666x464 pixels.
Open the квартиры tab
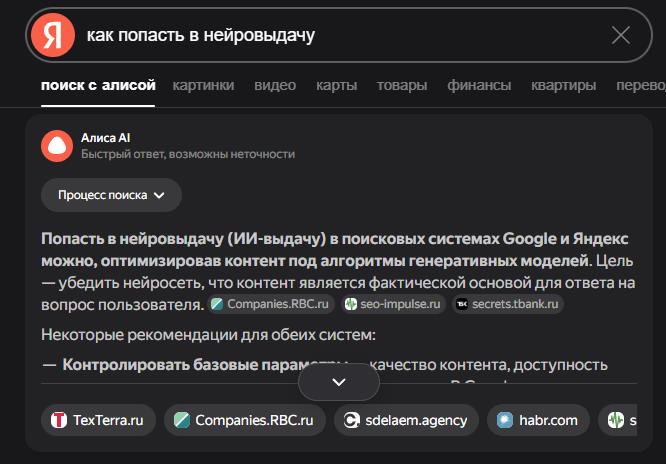(563, 85)
